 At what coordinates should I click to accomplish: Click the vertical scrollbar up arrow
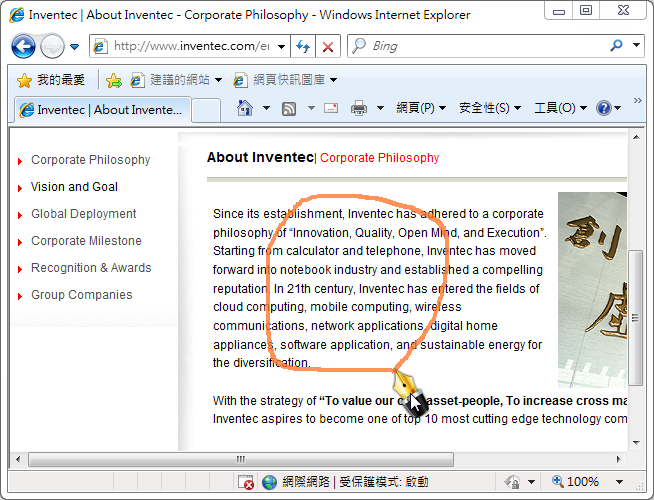tap(636, 137)
